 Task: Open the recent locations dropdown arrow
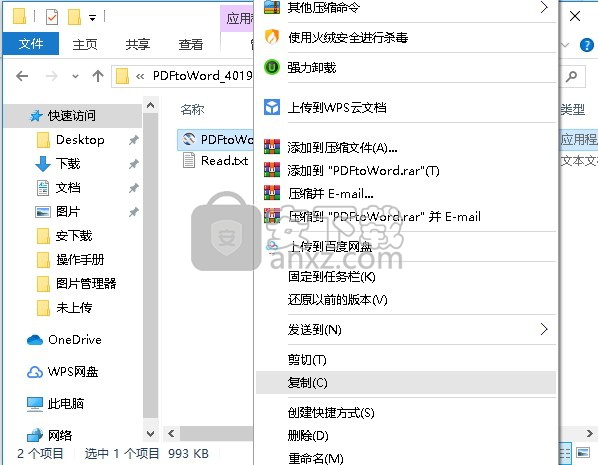[x=76, y=77]
